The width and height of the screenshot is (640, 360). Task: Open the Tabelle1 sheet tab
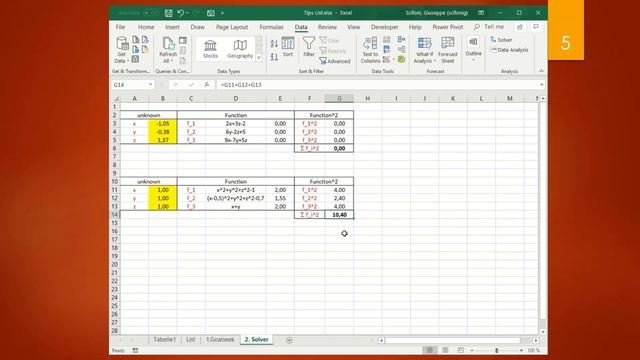[164, 340]
